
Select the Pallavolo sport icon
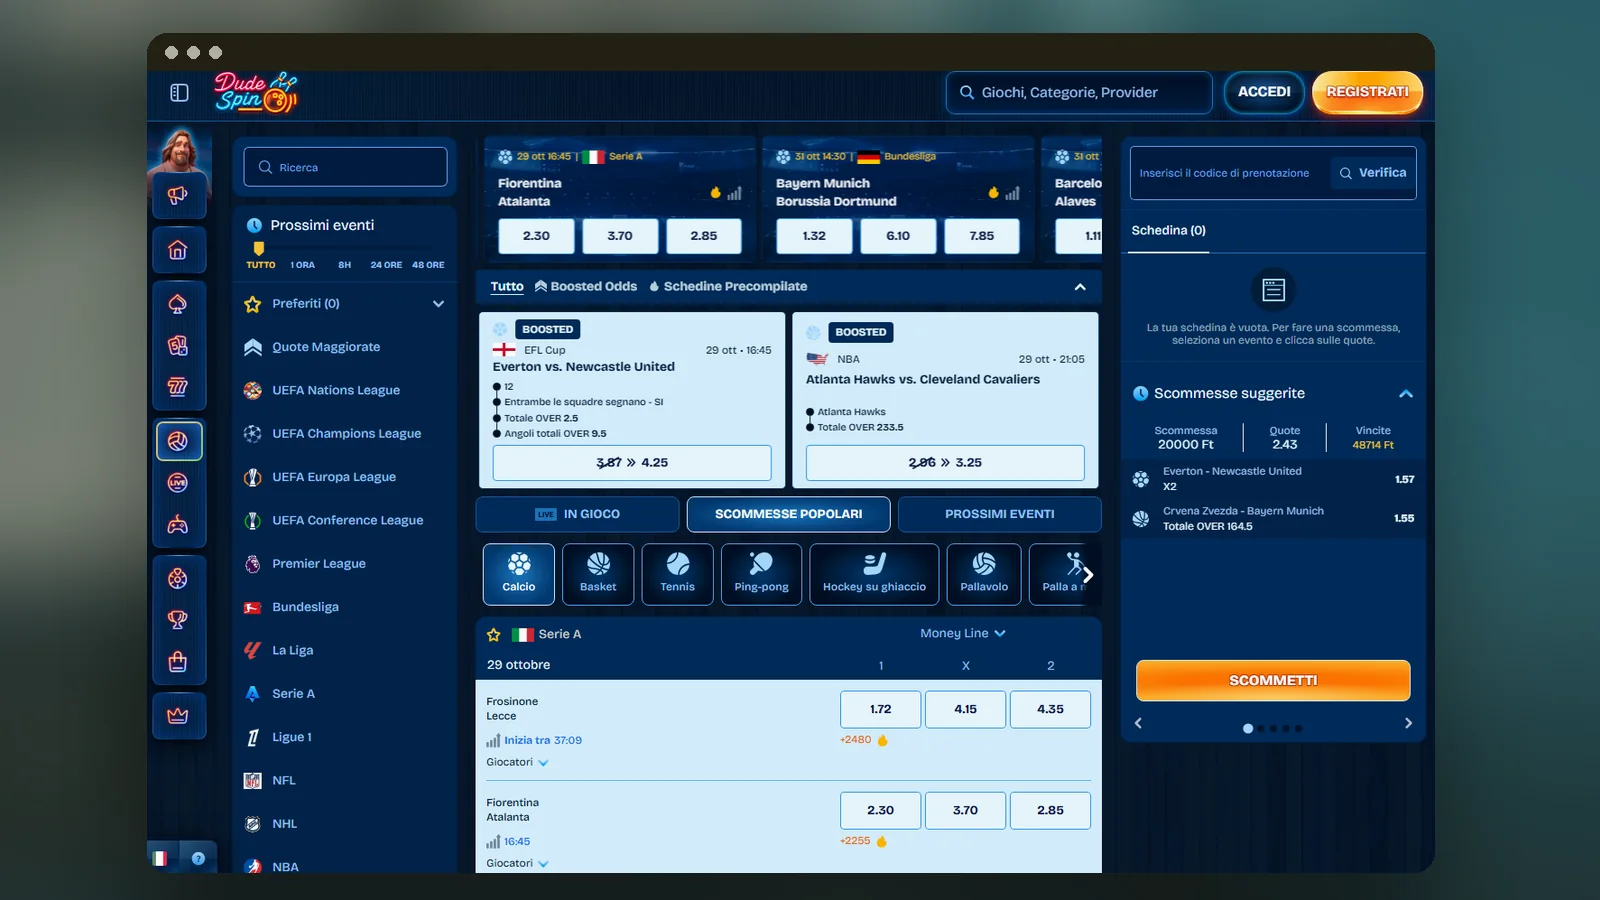984,574
